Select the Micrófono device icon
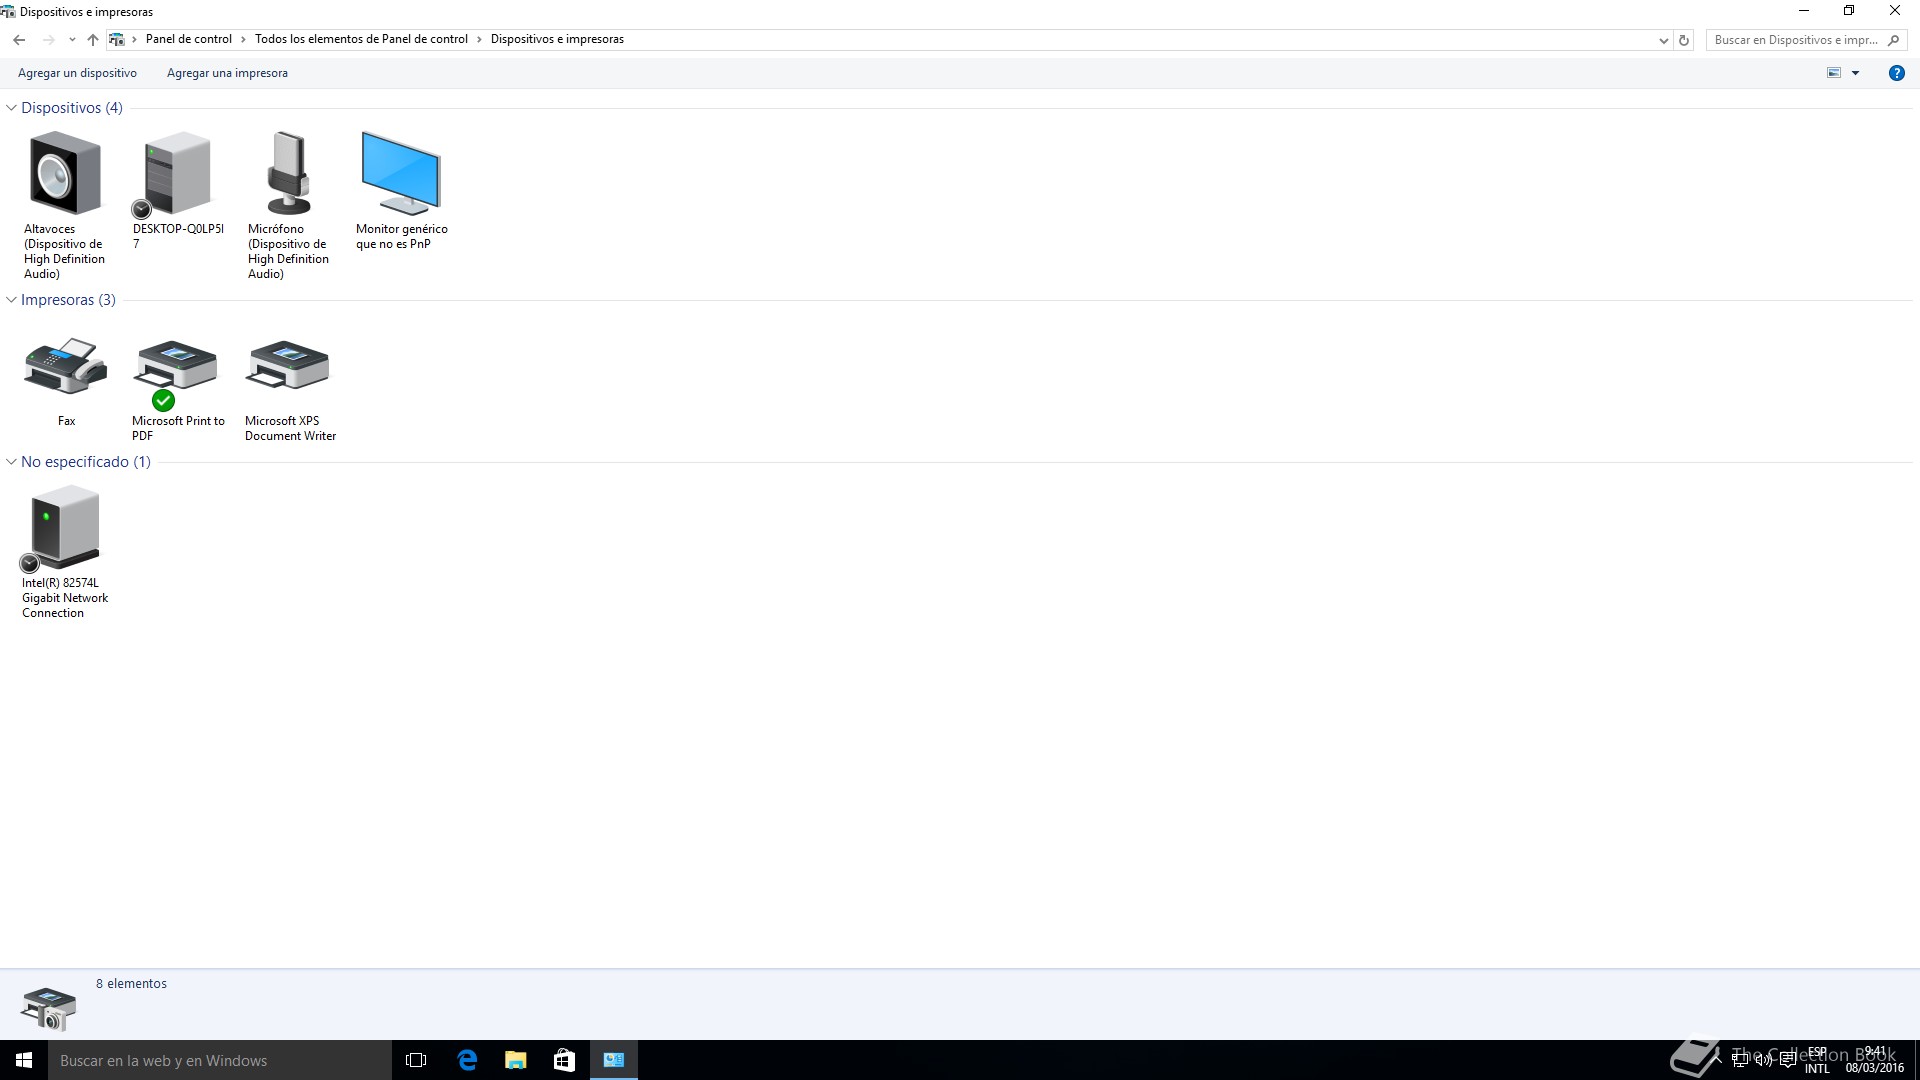 289,173
